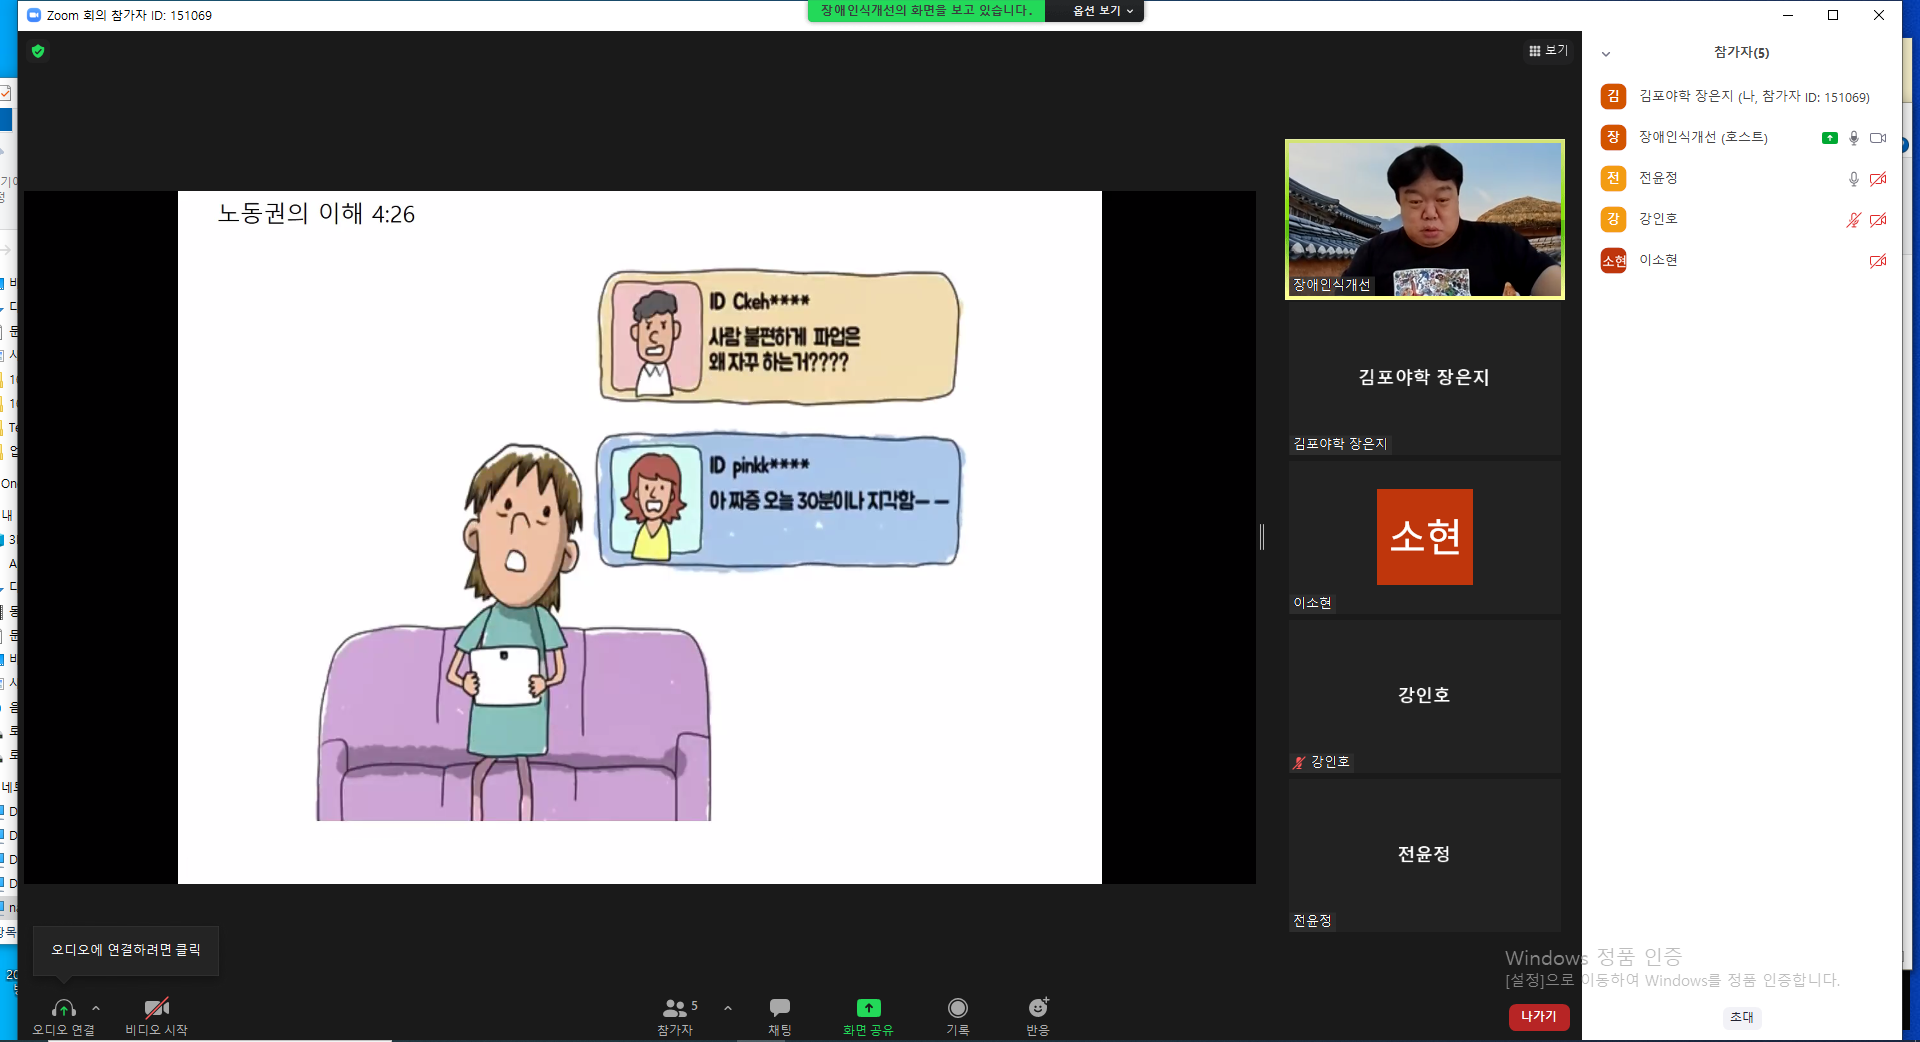Viewport: 1920px width, 1042px height.
Task: Select the 이소현 video tile with 소현
Action: [1425, 537]
